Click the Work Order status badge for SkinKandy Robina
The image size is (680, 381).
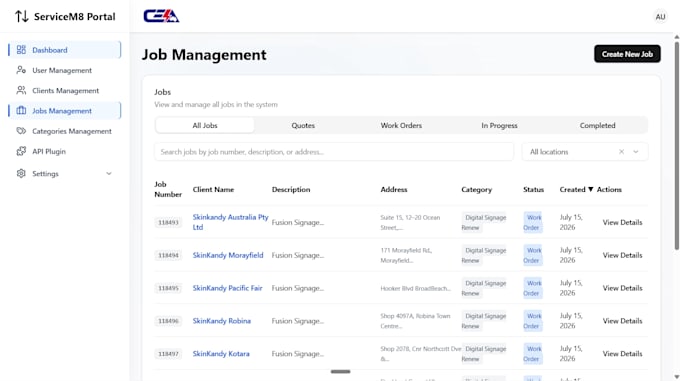click(532, 321)
